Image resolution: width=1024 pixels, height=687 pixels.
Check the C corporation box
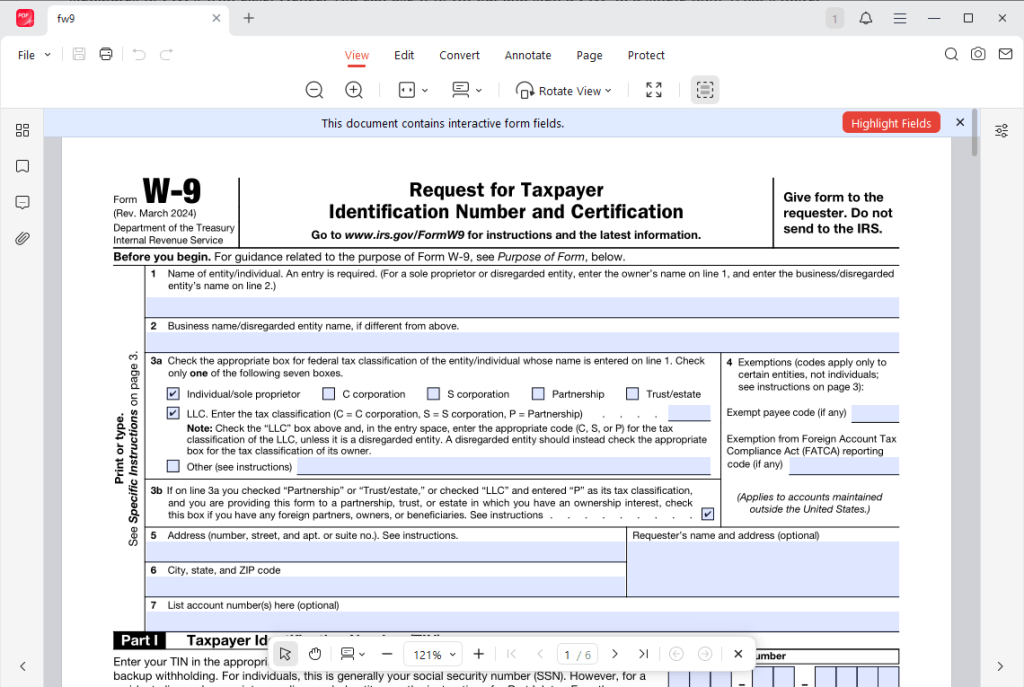(x=328, y=394)
